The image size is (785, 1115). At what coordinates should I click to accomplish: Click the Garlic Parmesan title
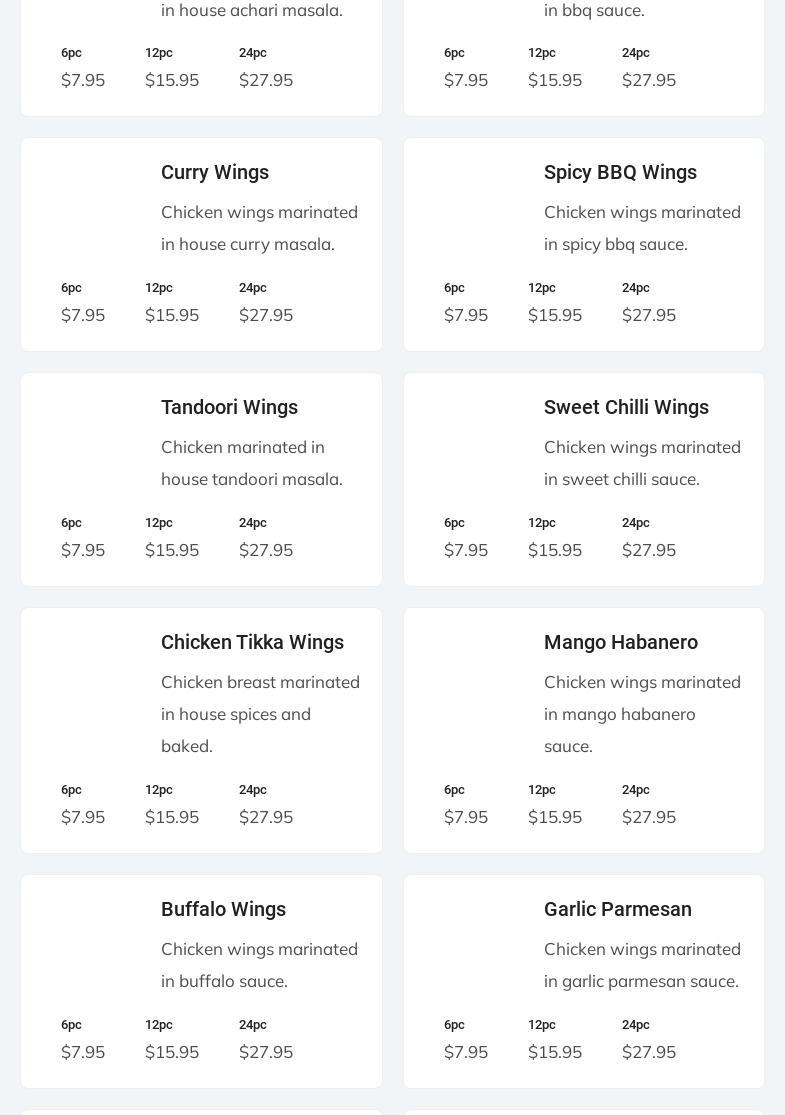618,909
